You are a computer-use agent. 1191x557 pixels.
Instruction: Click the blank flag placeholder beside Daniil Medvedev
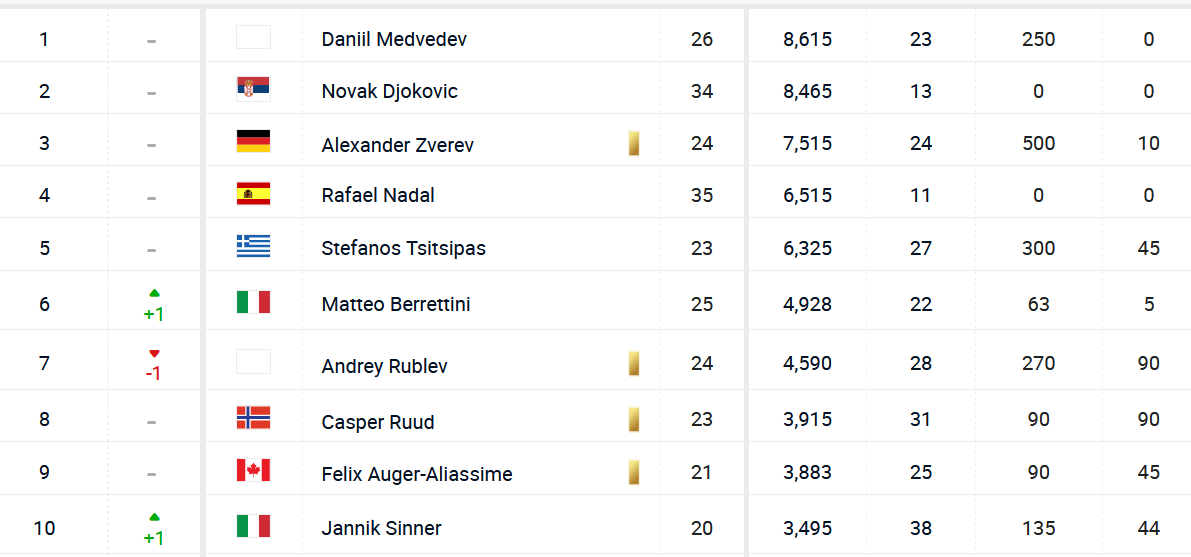[253, 38]
